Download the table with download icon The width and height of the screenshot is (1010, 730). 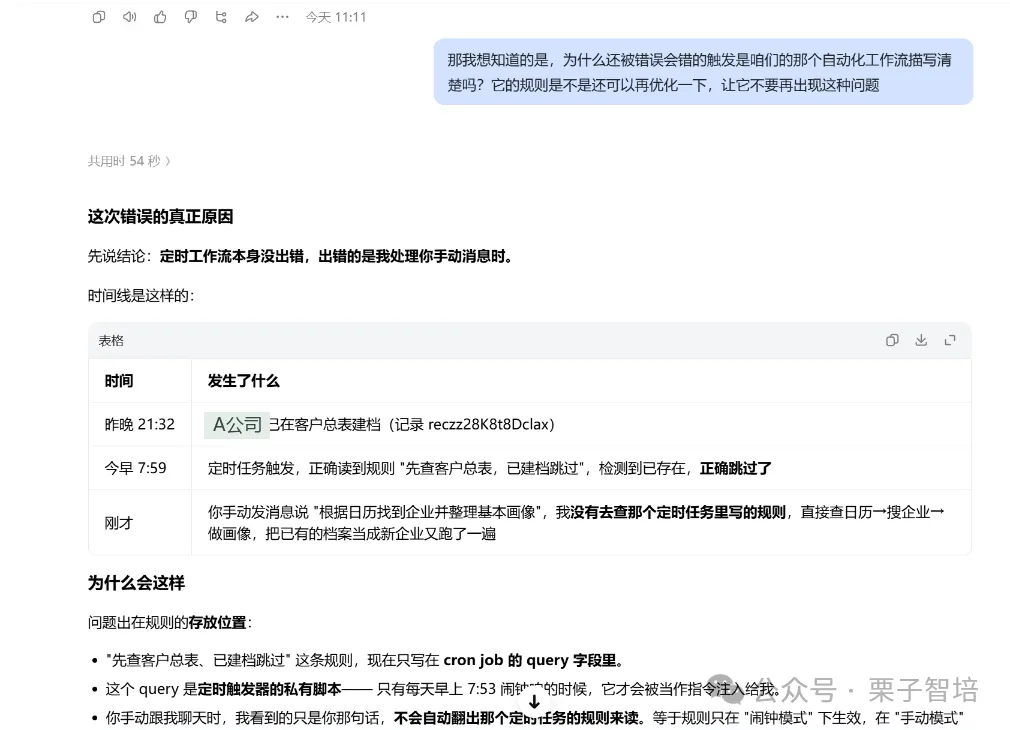[x=921, y=340]
